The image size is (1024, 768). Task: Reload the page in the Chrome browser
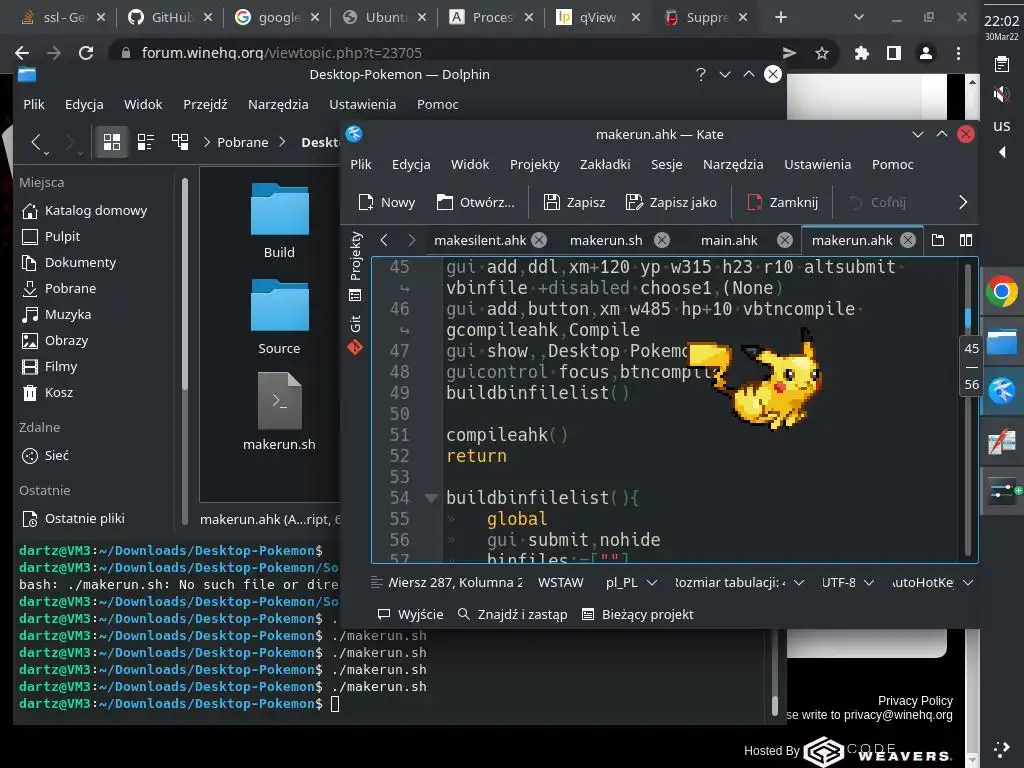[86, 53]
